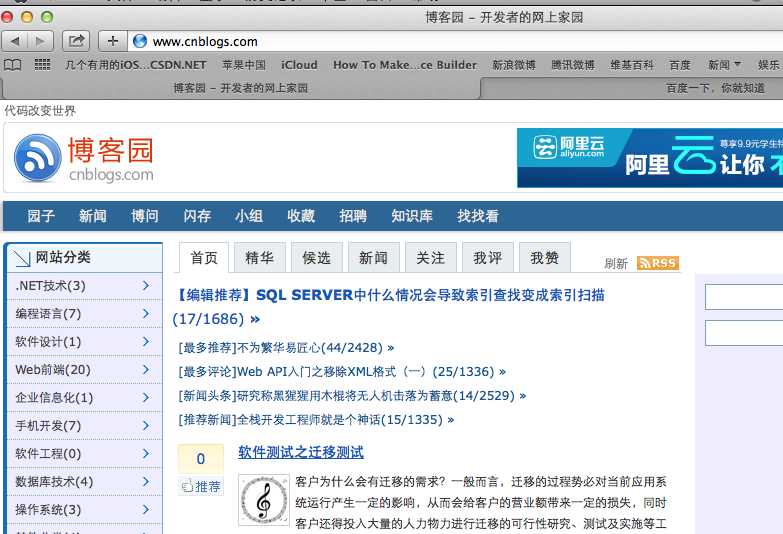Open 园子 in the navigation bar

(41, 216)
